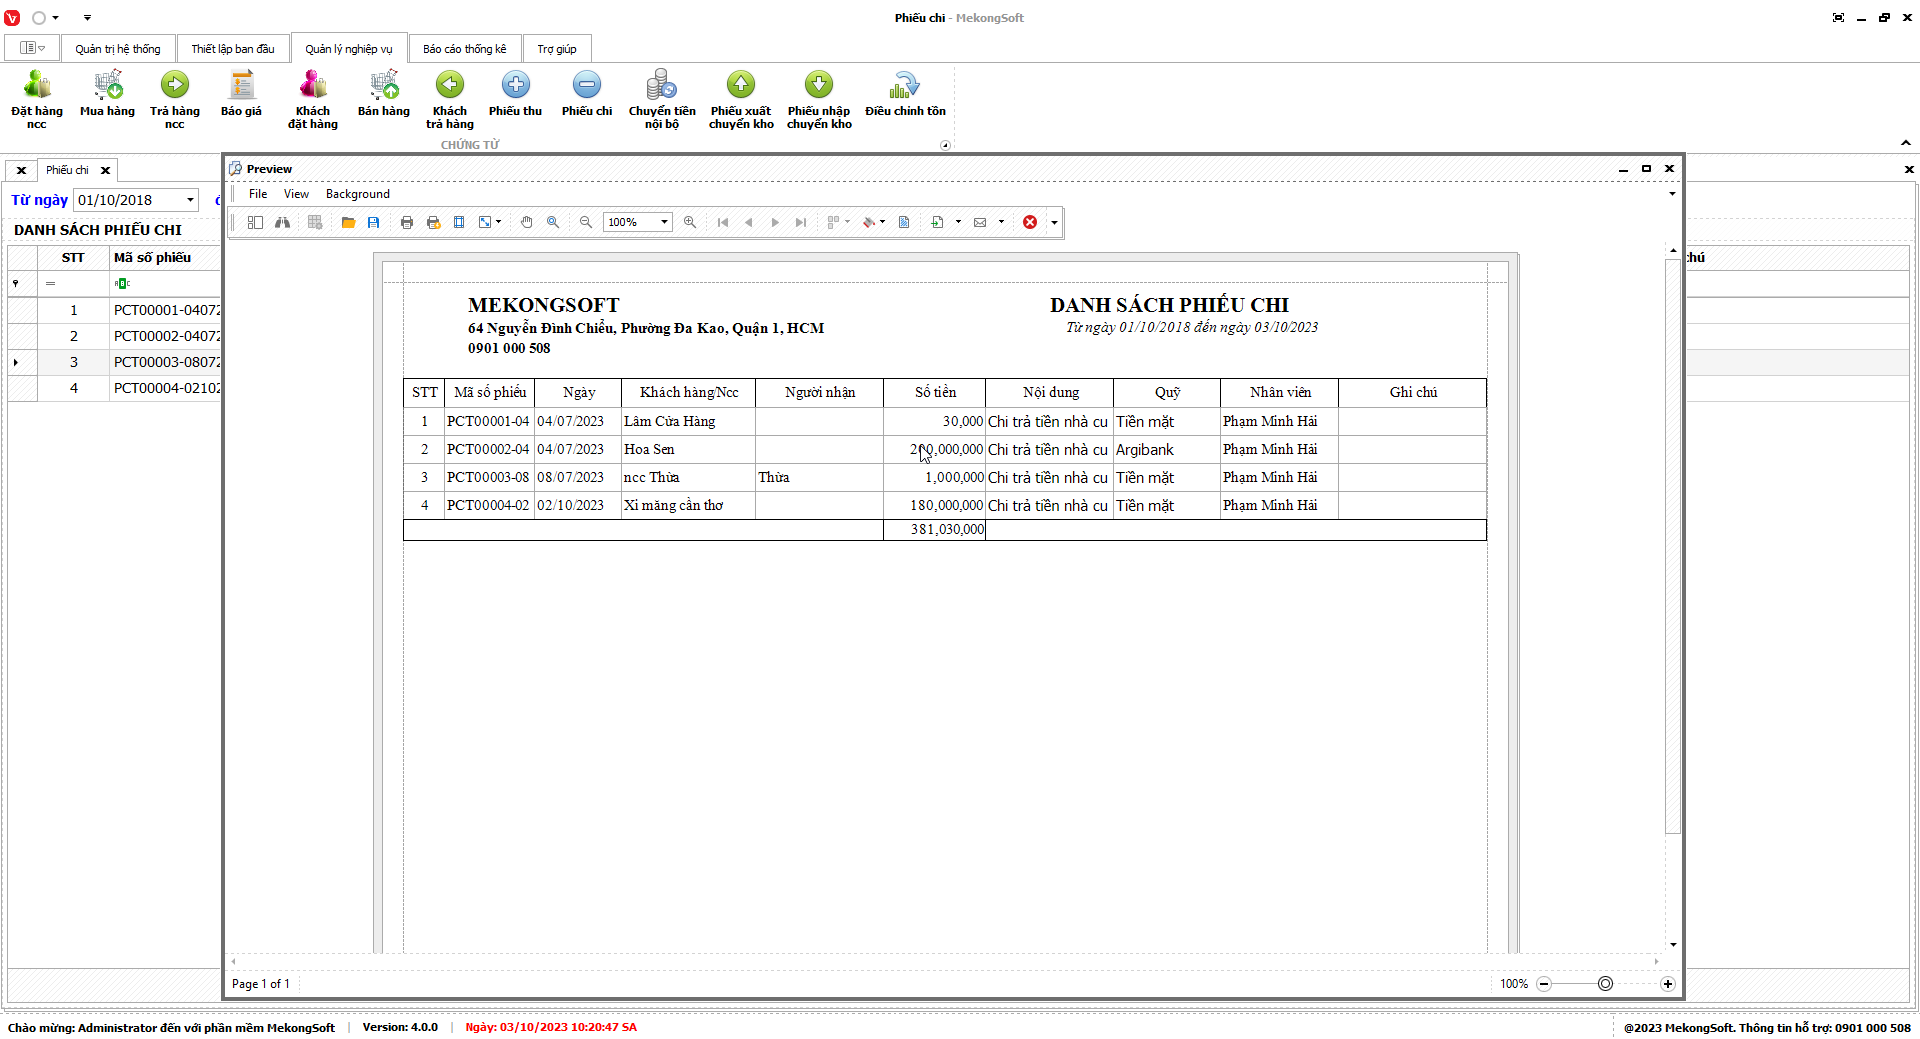Open the Từ ngày date picker dropdown
The height and width of the screenshot is (1039, 1920).
(x=190, y=200)
